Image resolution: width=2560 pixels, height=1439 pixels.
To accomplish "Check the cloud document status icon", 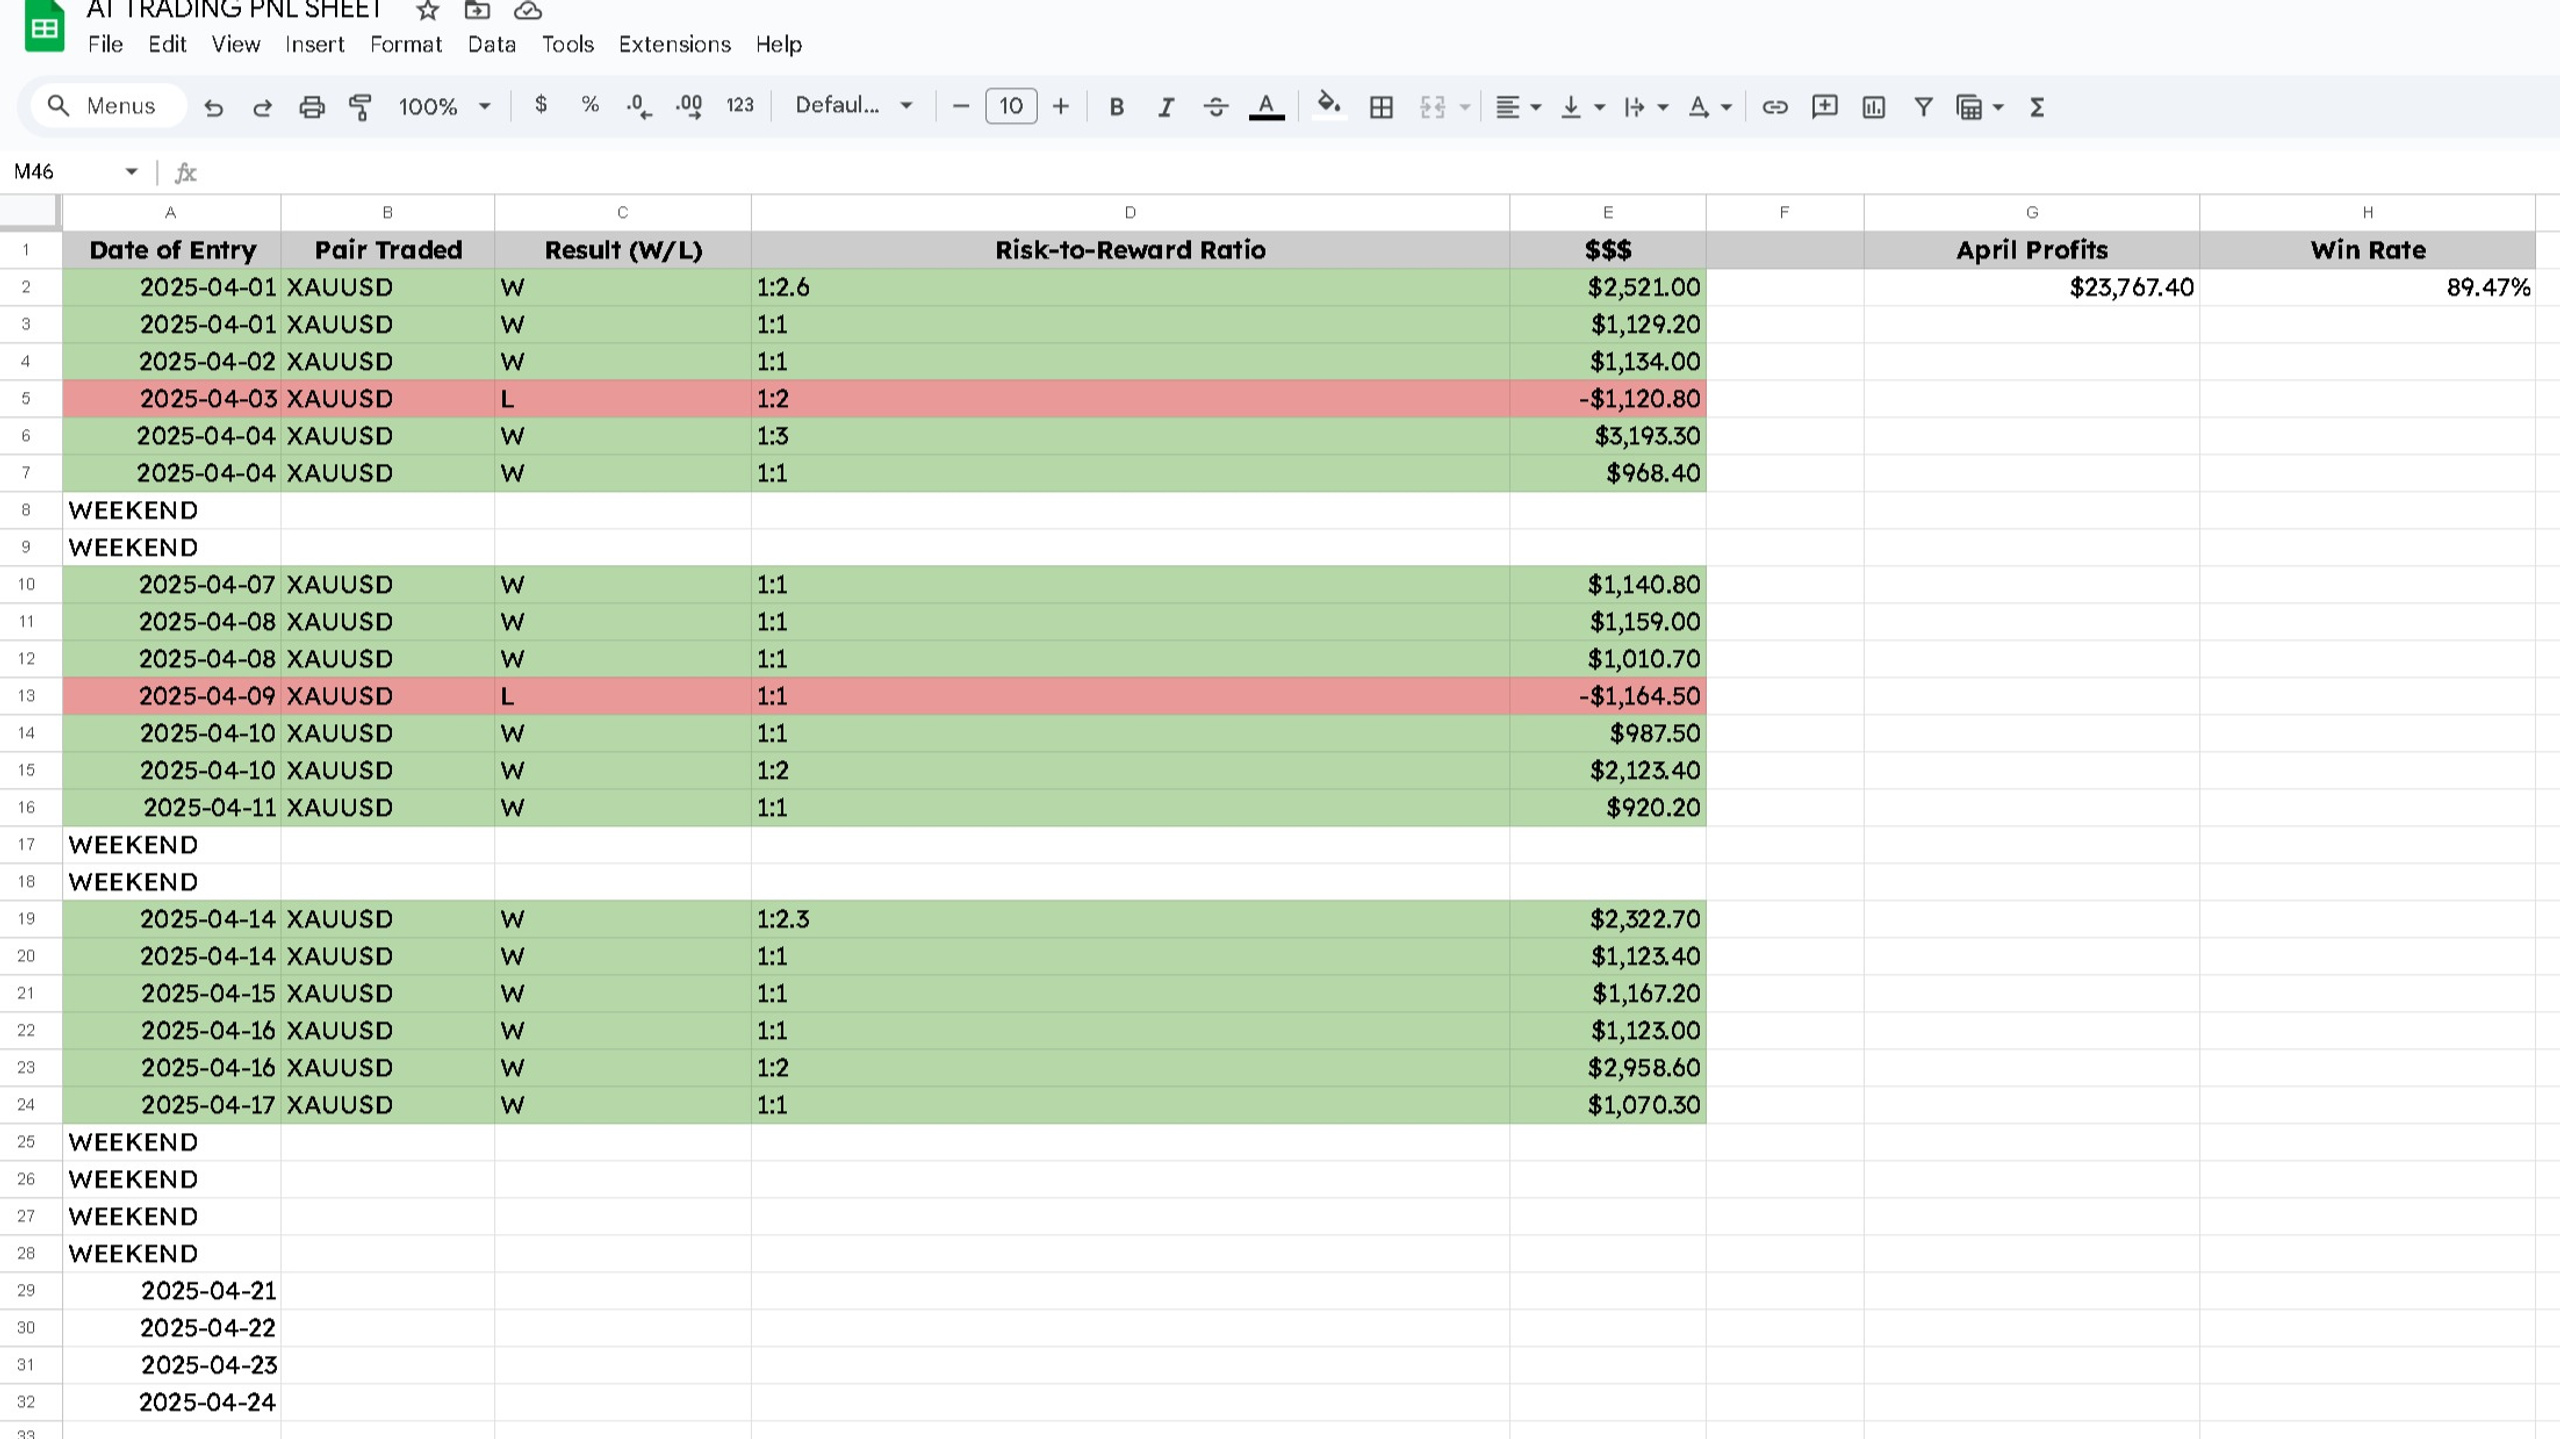I will 528,11.
